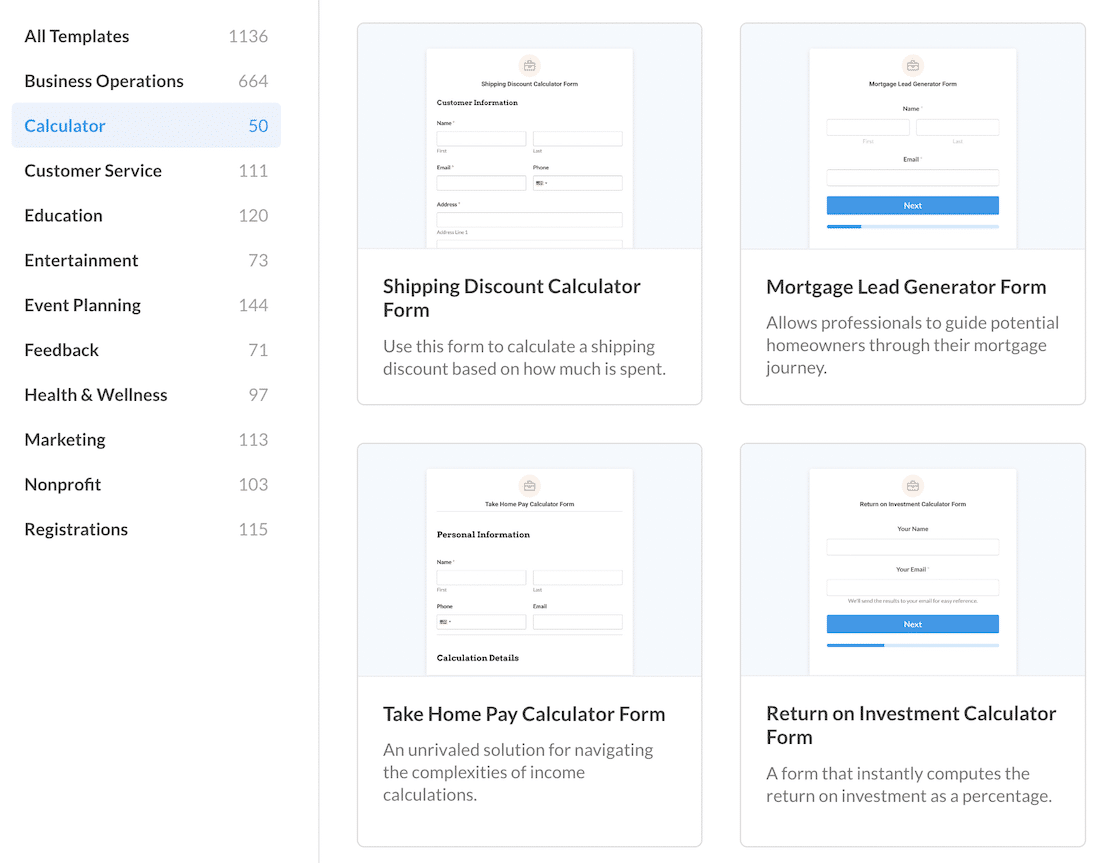Click the progress bar in Return on Investment preview
Viewport: 1116px width, 863px height.
[912, 646]
